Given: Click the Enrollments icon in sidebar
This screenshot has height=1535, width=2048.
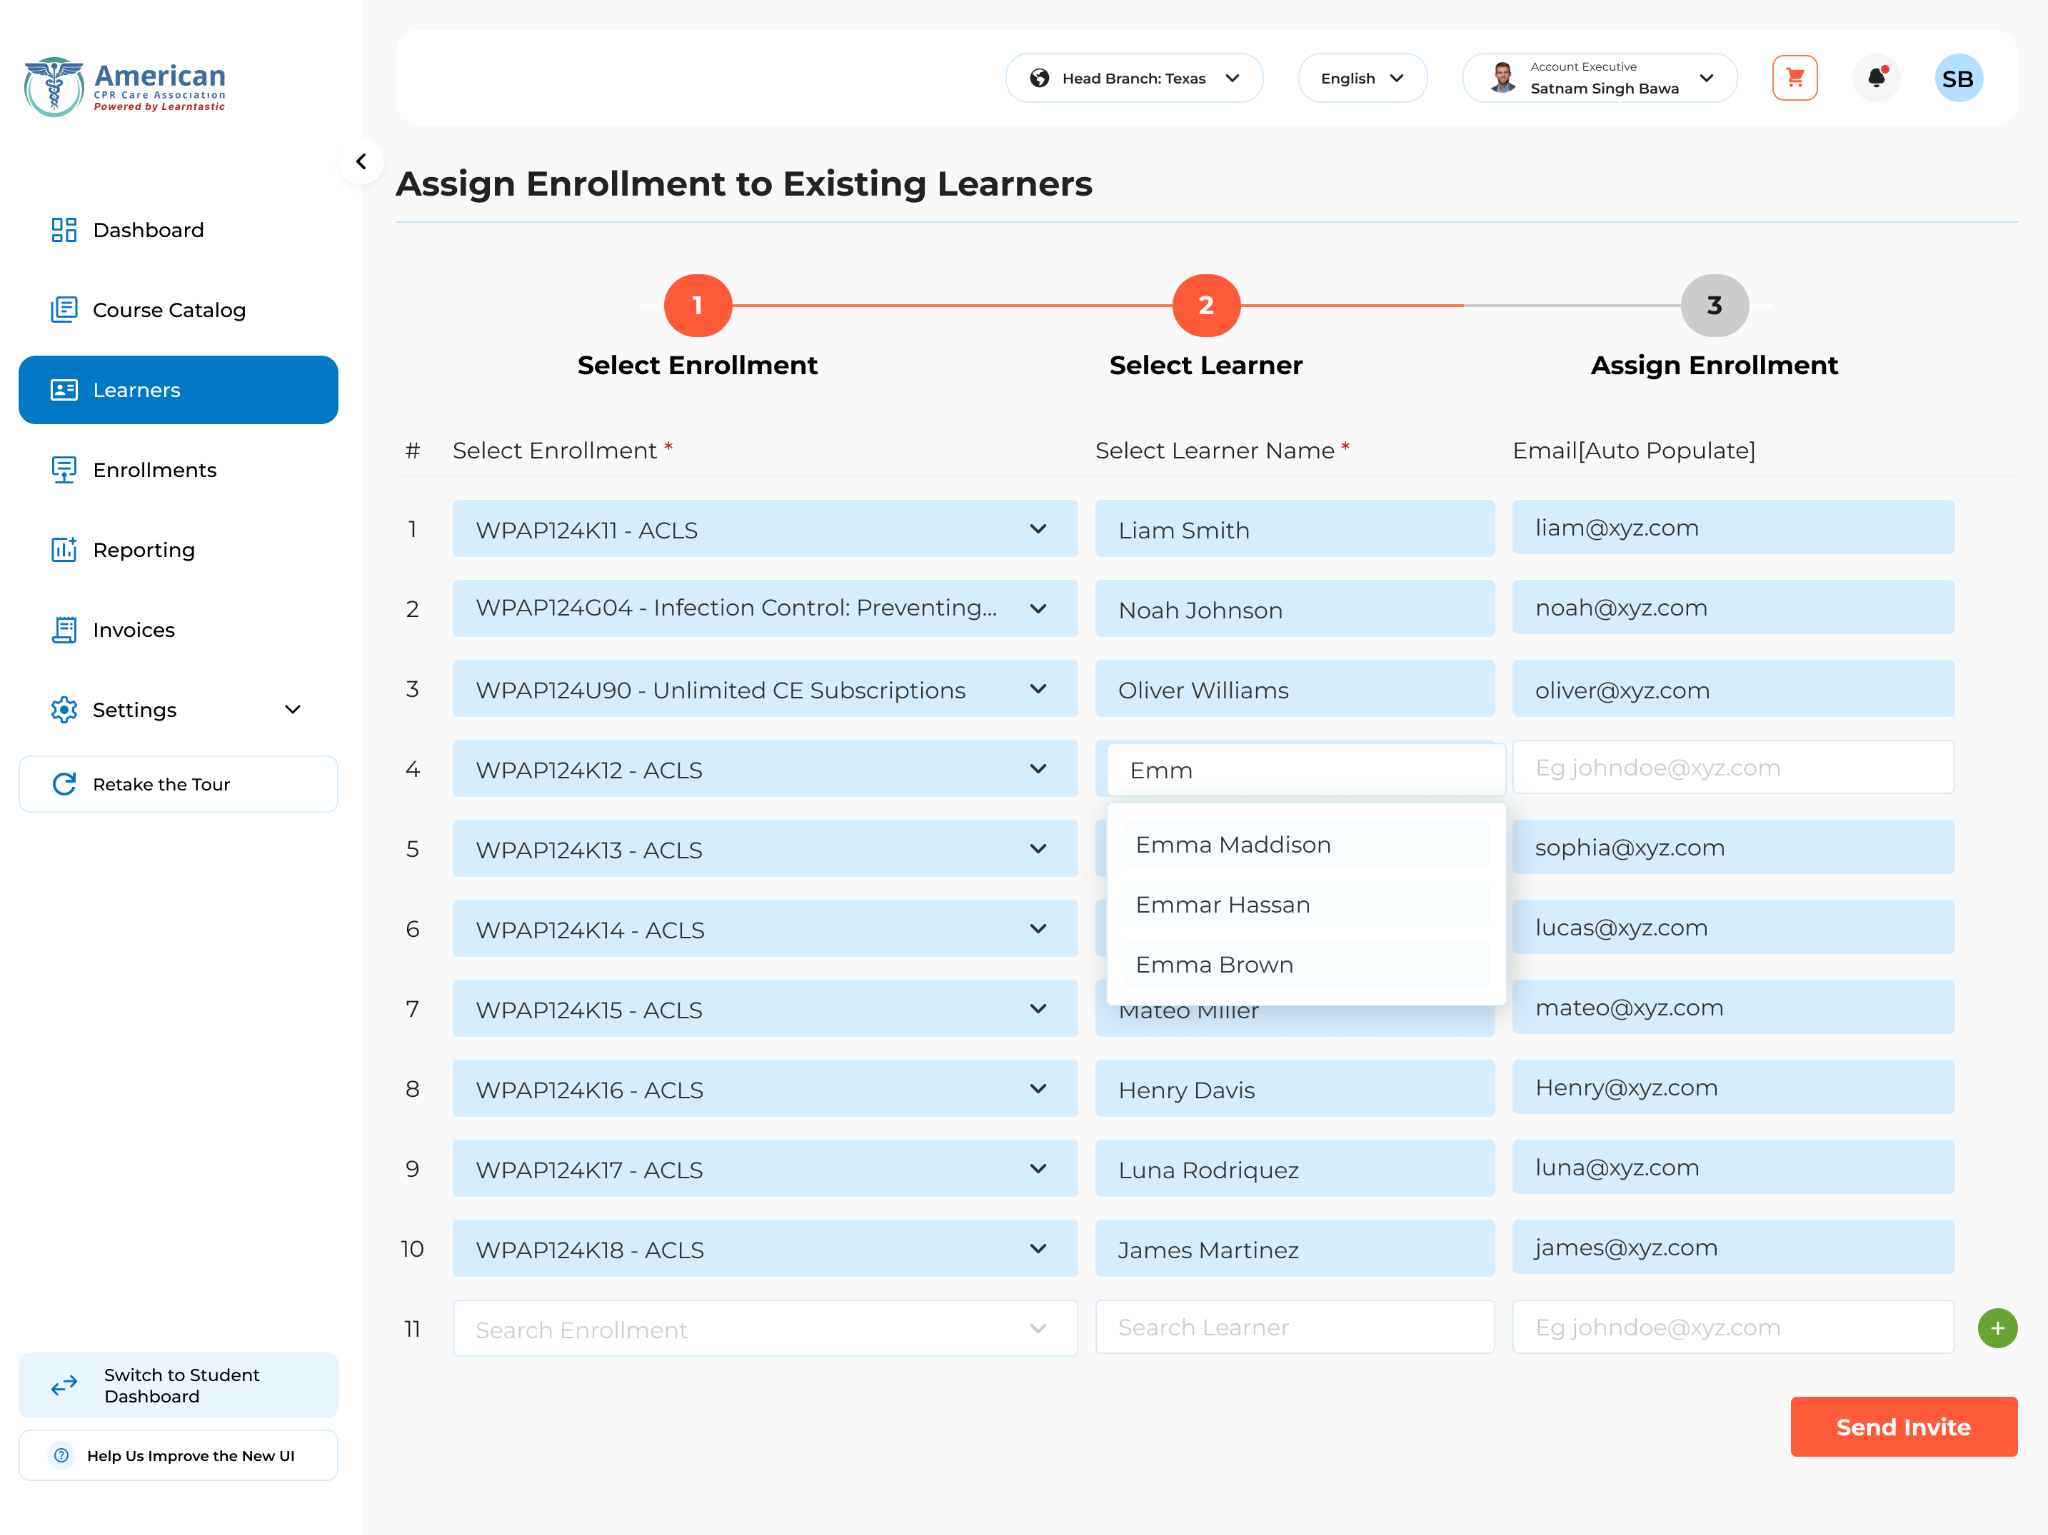Looking at the screenshot, I should pos(64,470).
